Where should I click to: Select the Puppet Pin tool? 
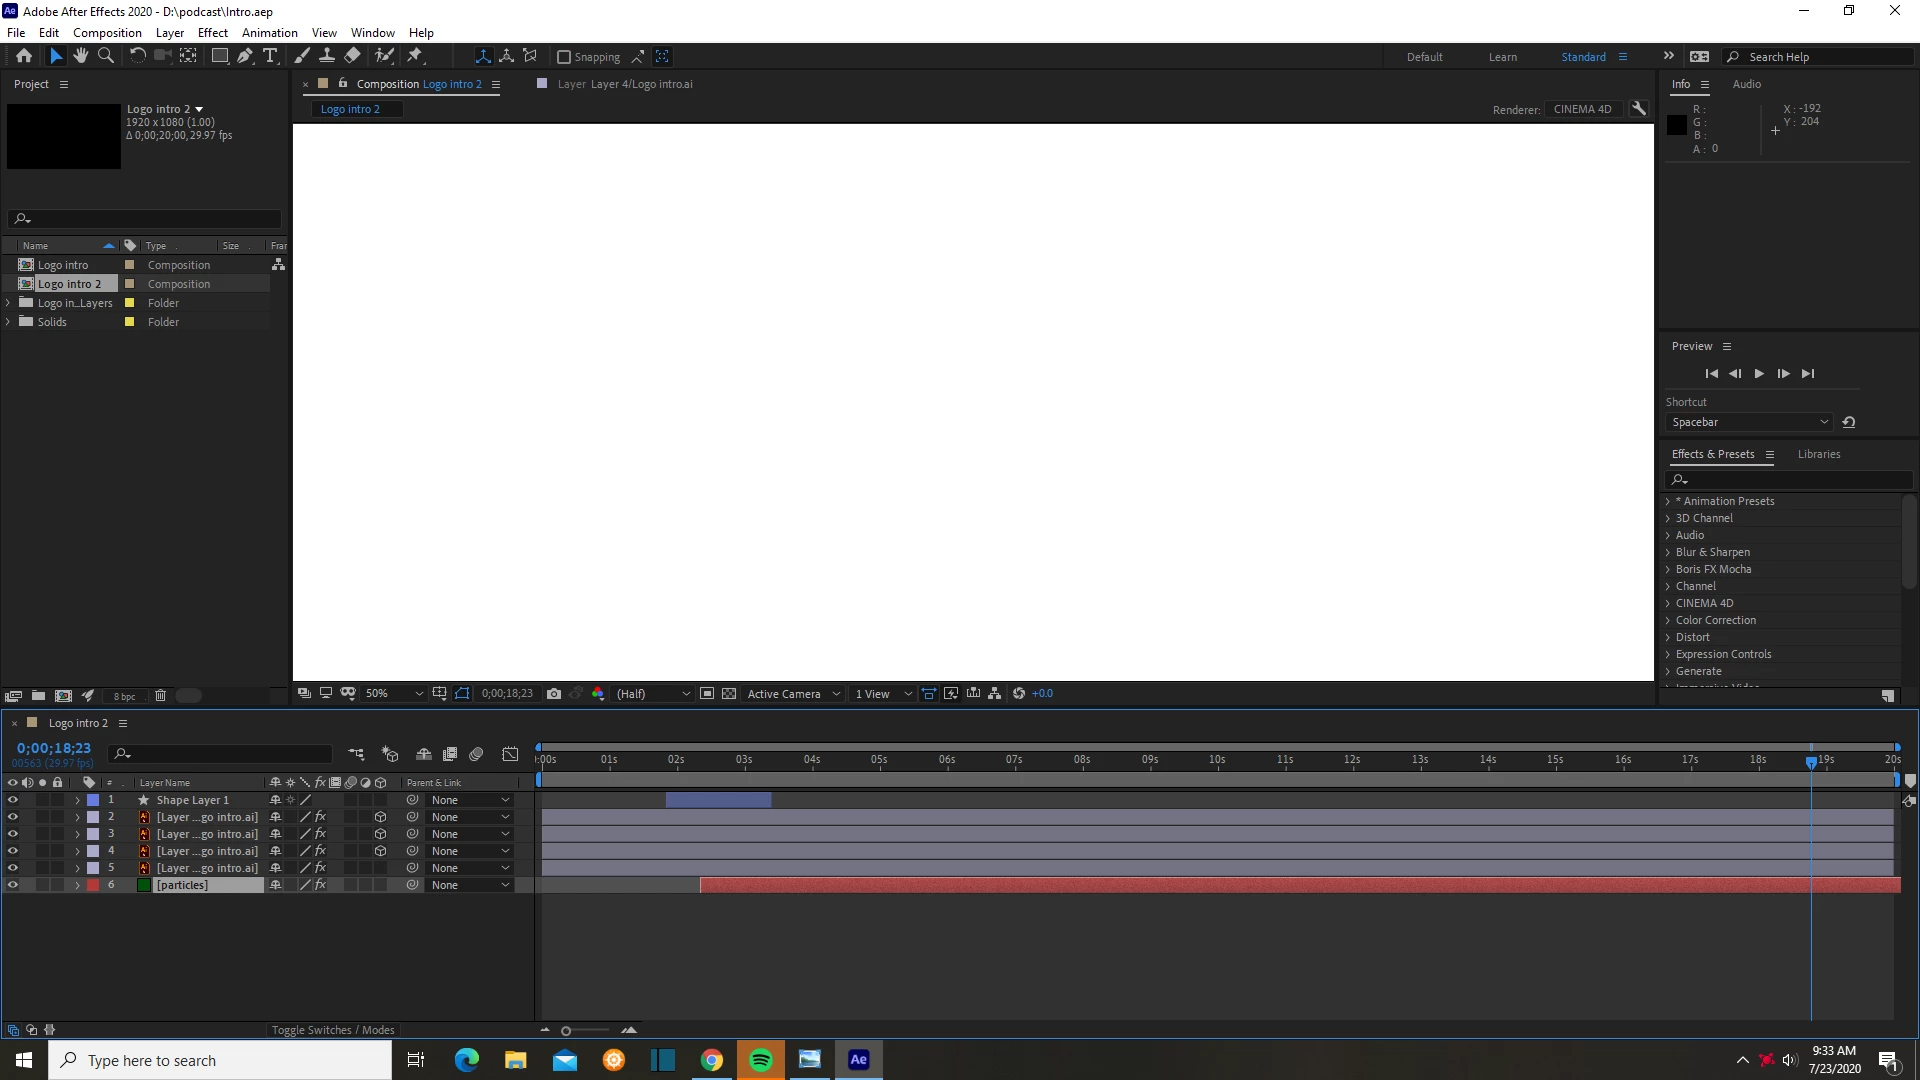coord(415,56)
